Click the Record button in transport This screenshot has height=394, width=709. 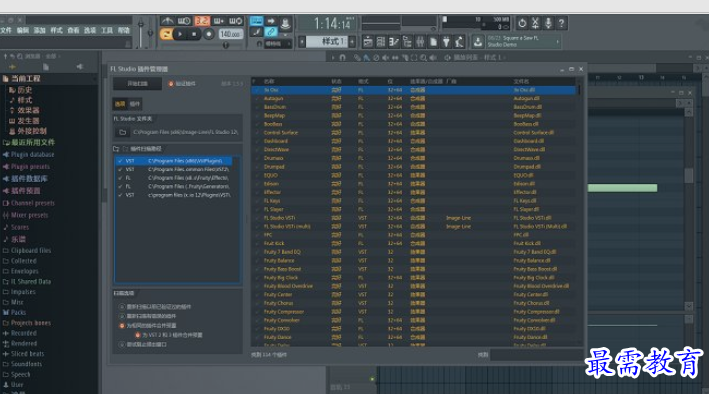coord(208,34)
